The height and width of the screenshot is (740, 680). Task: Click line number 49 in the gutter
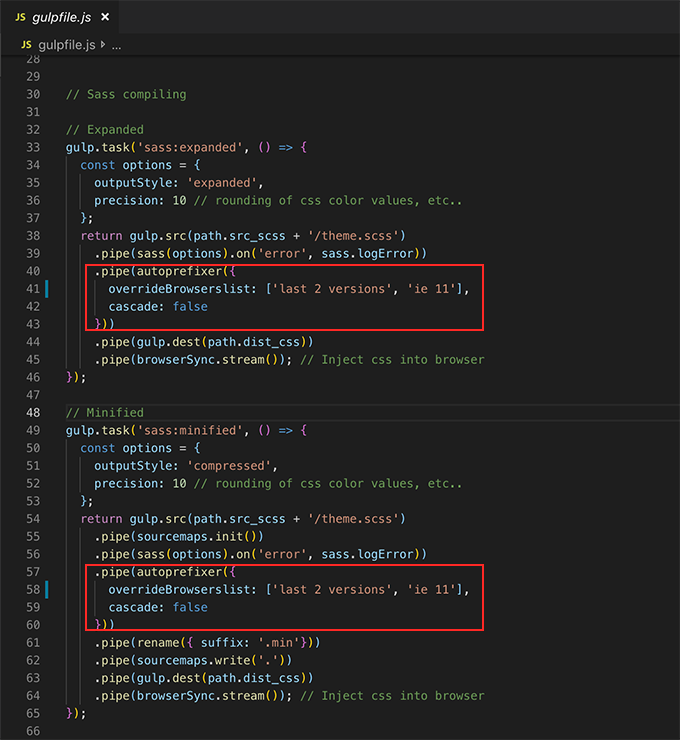click(x=32, y=430)
